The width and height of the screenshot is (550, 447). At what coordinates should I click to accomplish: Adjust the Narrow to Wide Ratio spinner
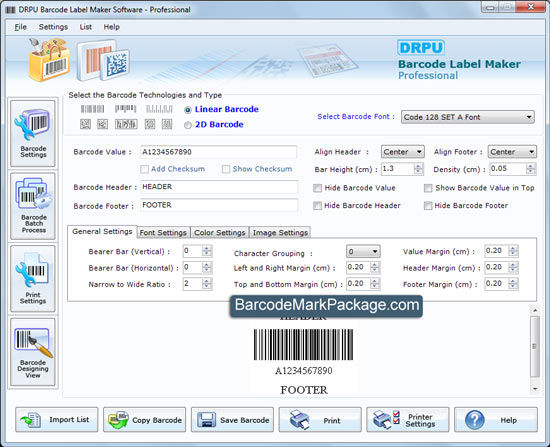pos(207,283)
